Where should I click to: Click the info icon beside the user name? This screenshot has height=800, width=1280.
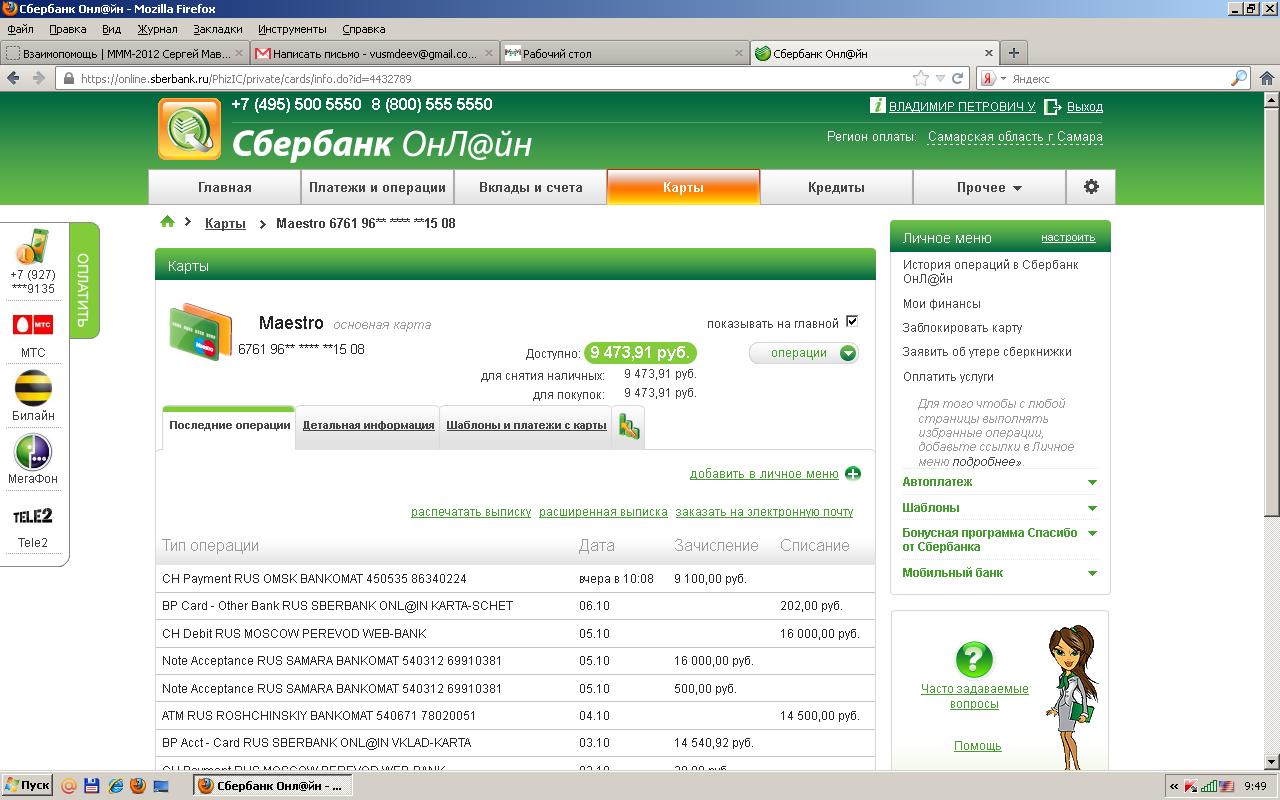point(878,106)
